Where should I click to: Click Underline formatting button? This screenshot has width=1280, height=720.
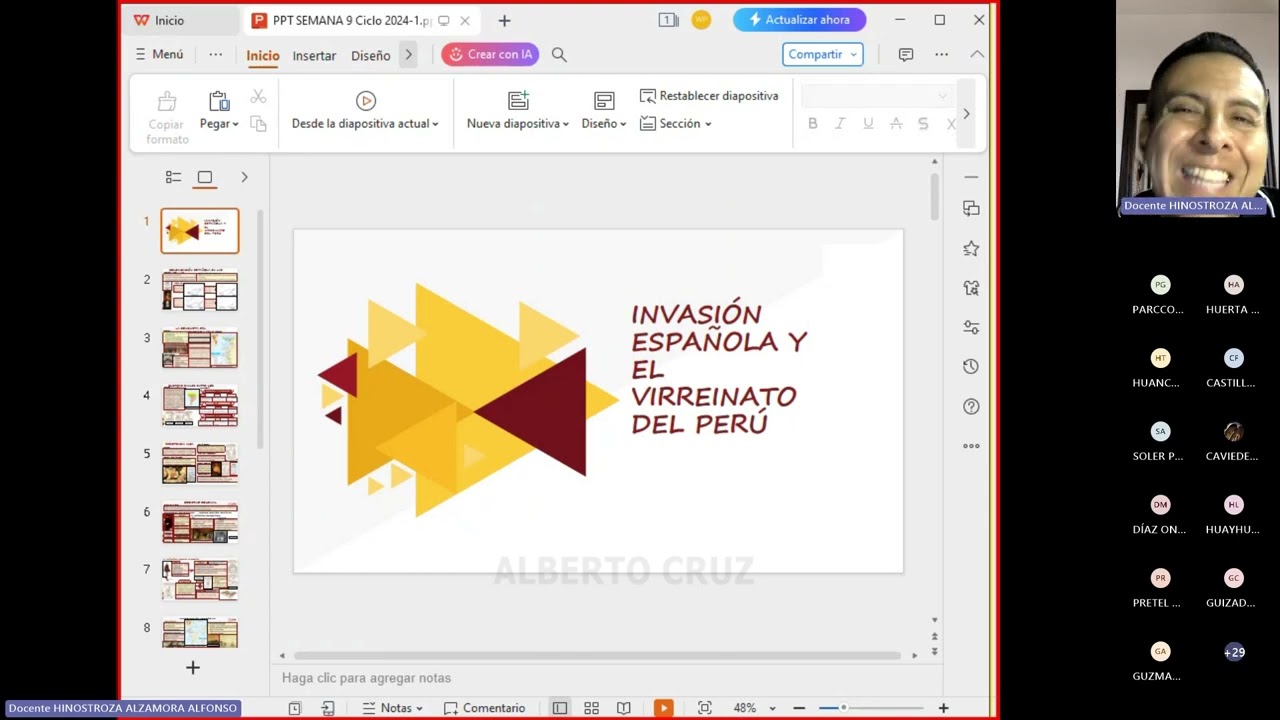pos(868,124)
